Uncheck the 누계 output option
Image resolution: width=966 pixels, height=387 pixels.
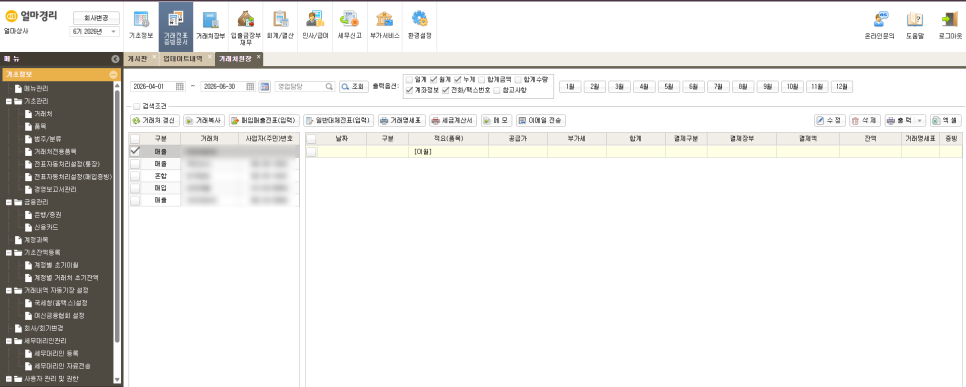[457, 79]
